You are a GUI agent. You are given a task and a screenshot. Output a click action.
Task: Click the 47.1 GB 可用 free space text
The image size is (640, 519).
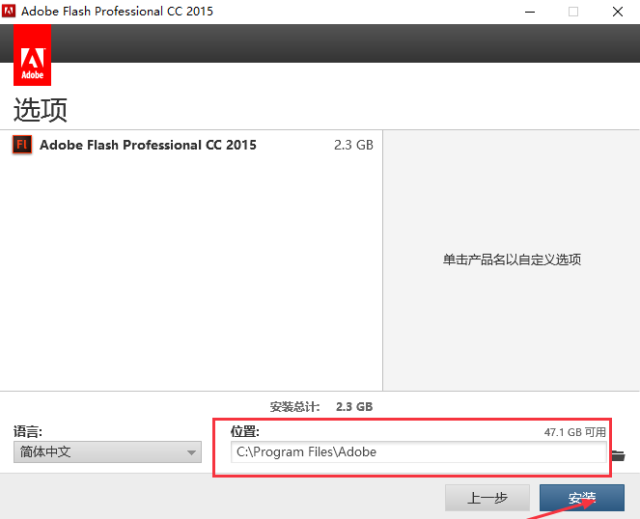pyautogui.click(x=574, y=432)
